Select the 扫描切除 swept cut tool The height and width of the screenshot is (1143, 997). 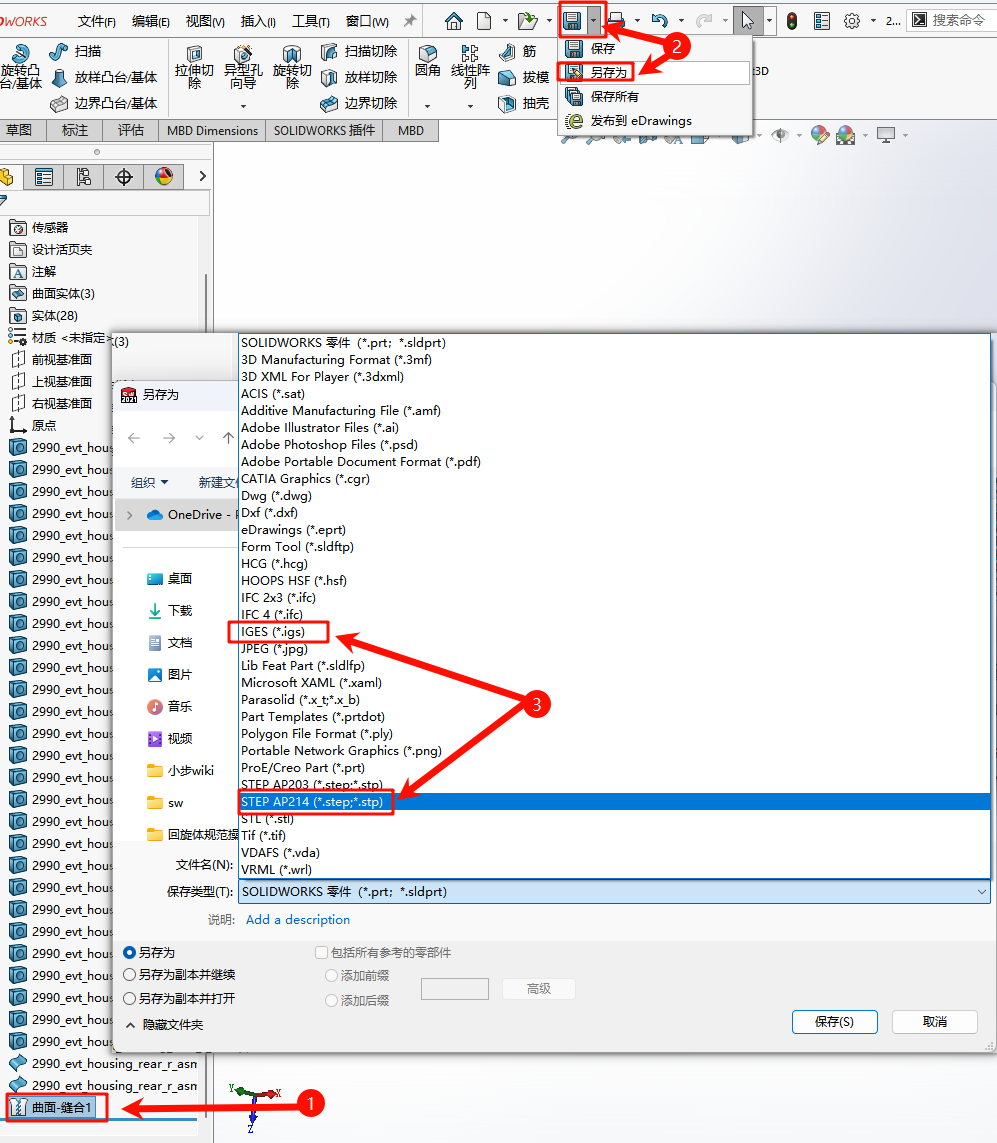[359, 51]
